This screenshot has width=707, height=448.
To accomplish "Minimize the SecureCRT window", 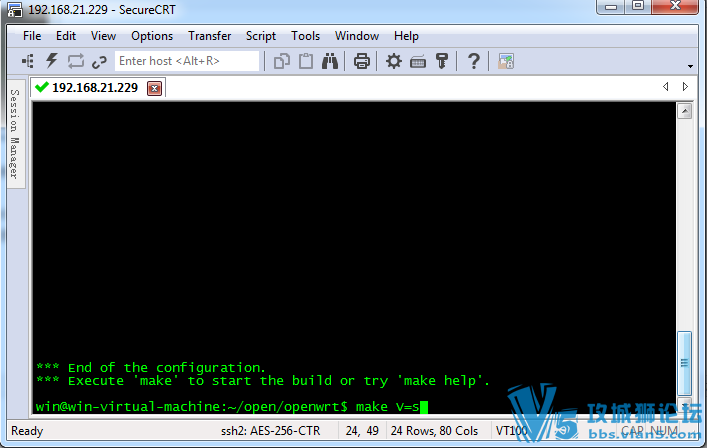I will pos(611,6).
